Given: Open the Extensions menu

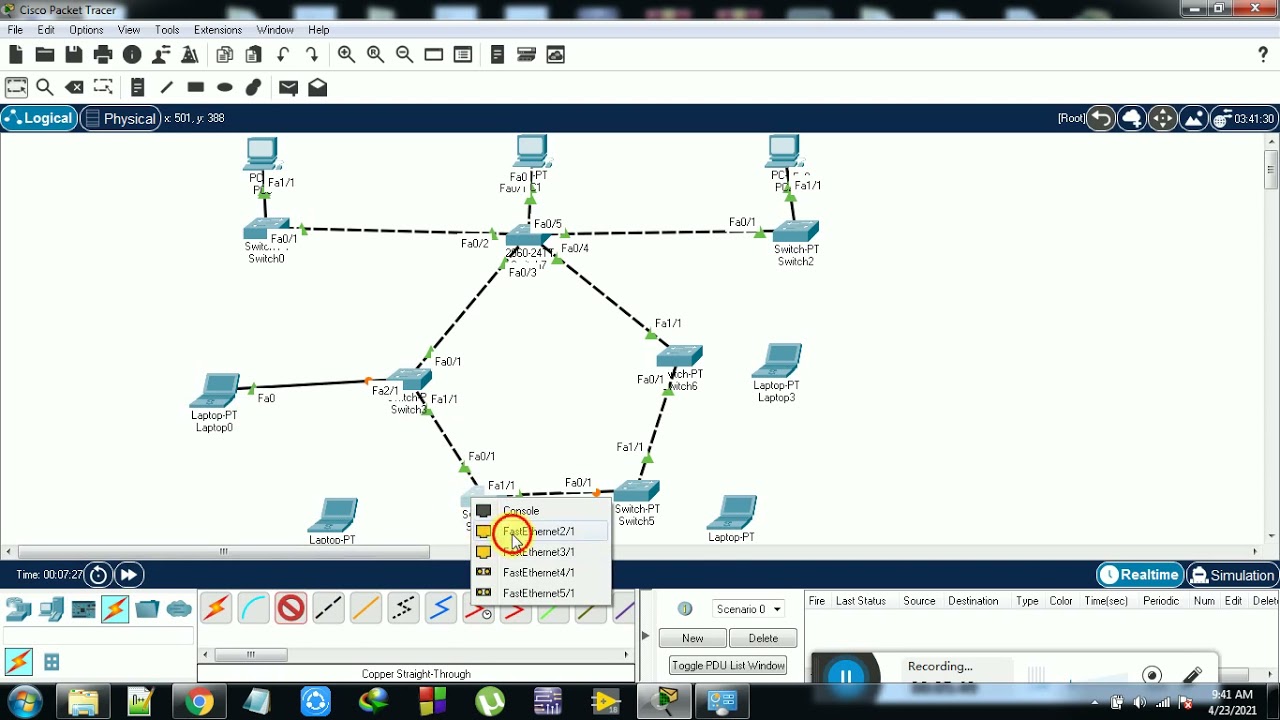Looking at the screenshot, I should [x=218, y=30].
